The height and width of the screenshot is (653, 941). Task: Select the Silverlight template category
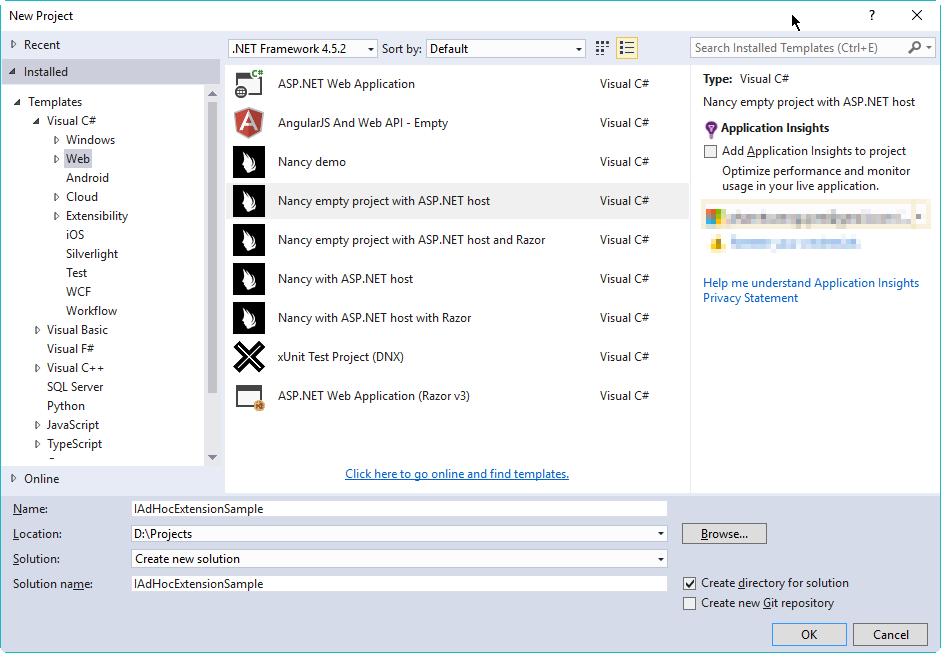point(92,254)
